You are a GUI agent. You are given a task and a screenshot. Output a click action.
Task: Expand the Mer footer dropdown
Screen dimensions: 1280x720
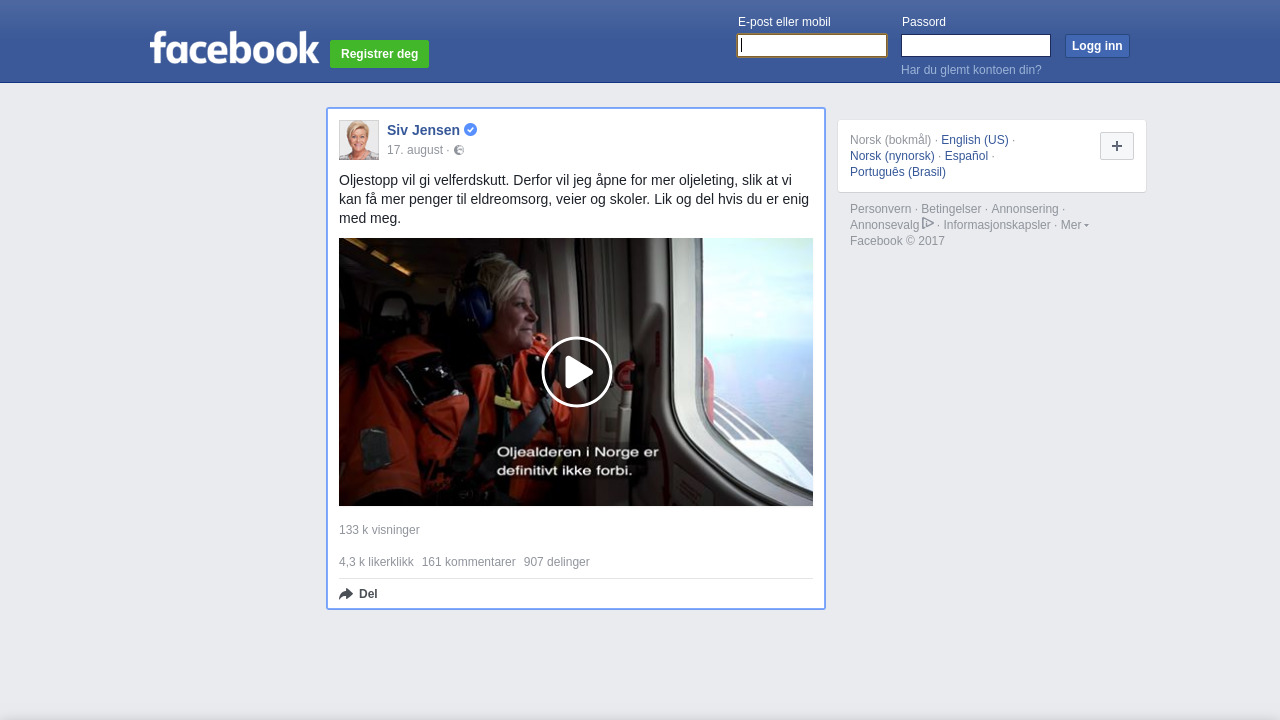click(x=1074, y=225)
